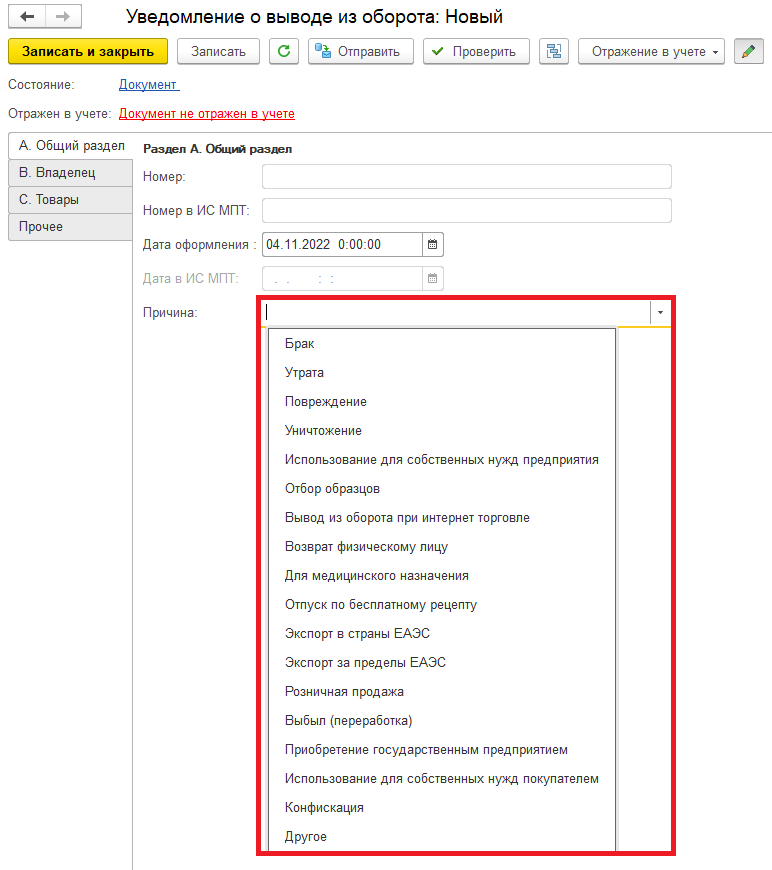
Task: Focus the Номер в ИС МПТ field
Action: pos(467,211)
